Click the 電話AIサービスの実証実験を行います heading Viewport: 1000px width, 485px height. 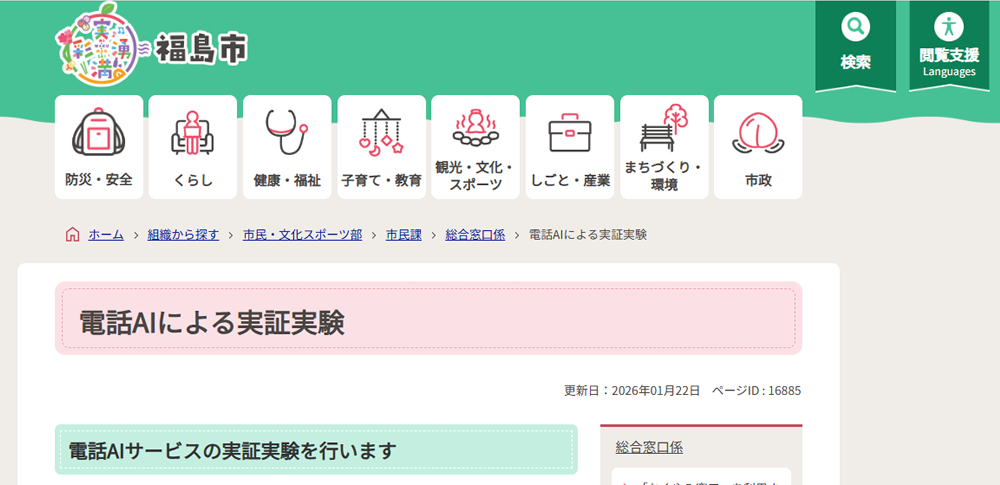[232, 451]
